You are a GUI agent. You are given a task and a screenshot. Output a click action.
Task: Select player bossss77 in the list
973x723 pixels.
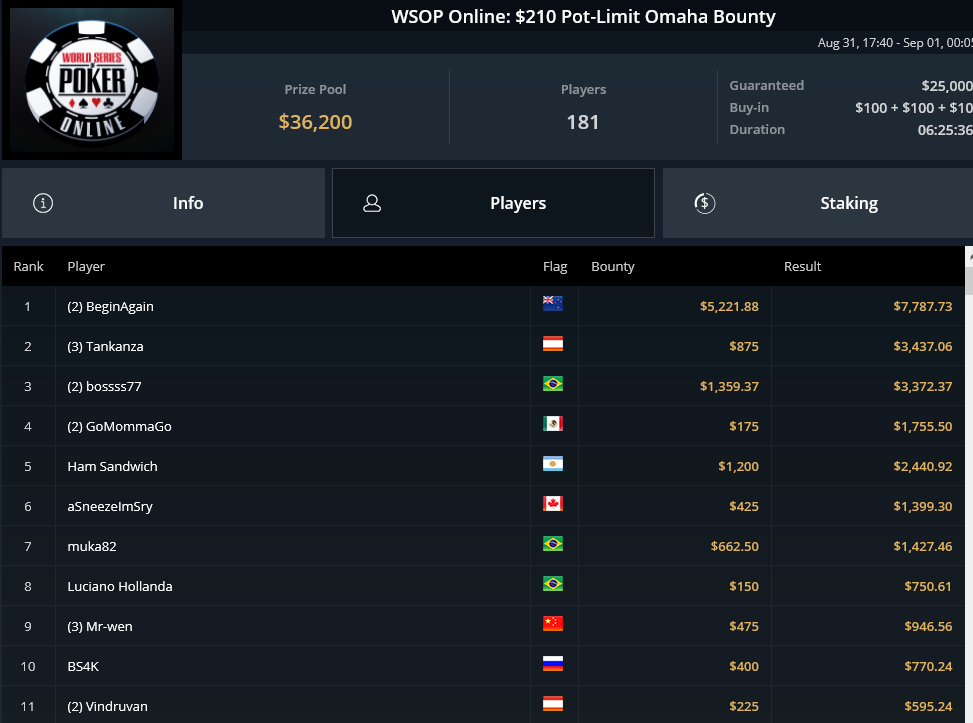tap(483, 386)
